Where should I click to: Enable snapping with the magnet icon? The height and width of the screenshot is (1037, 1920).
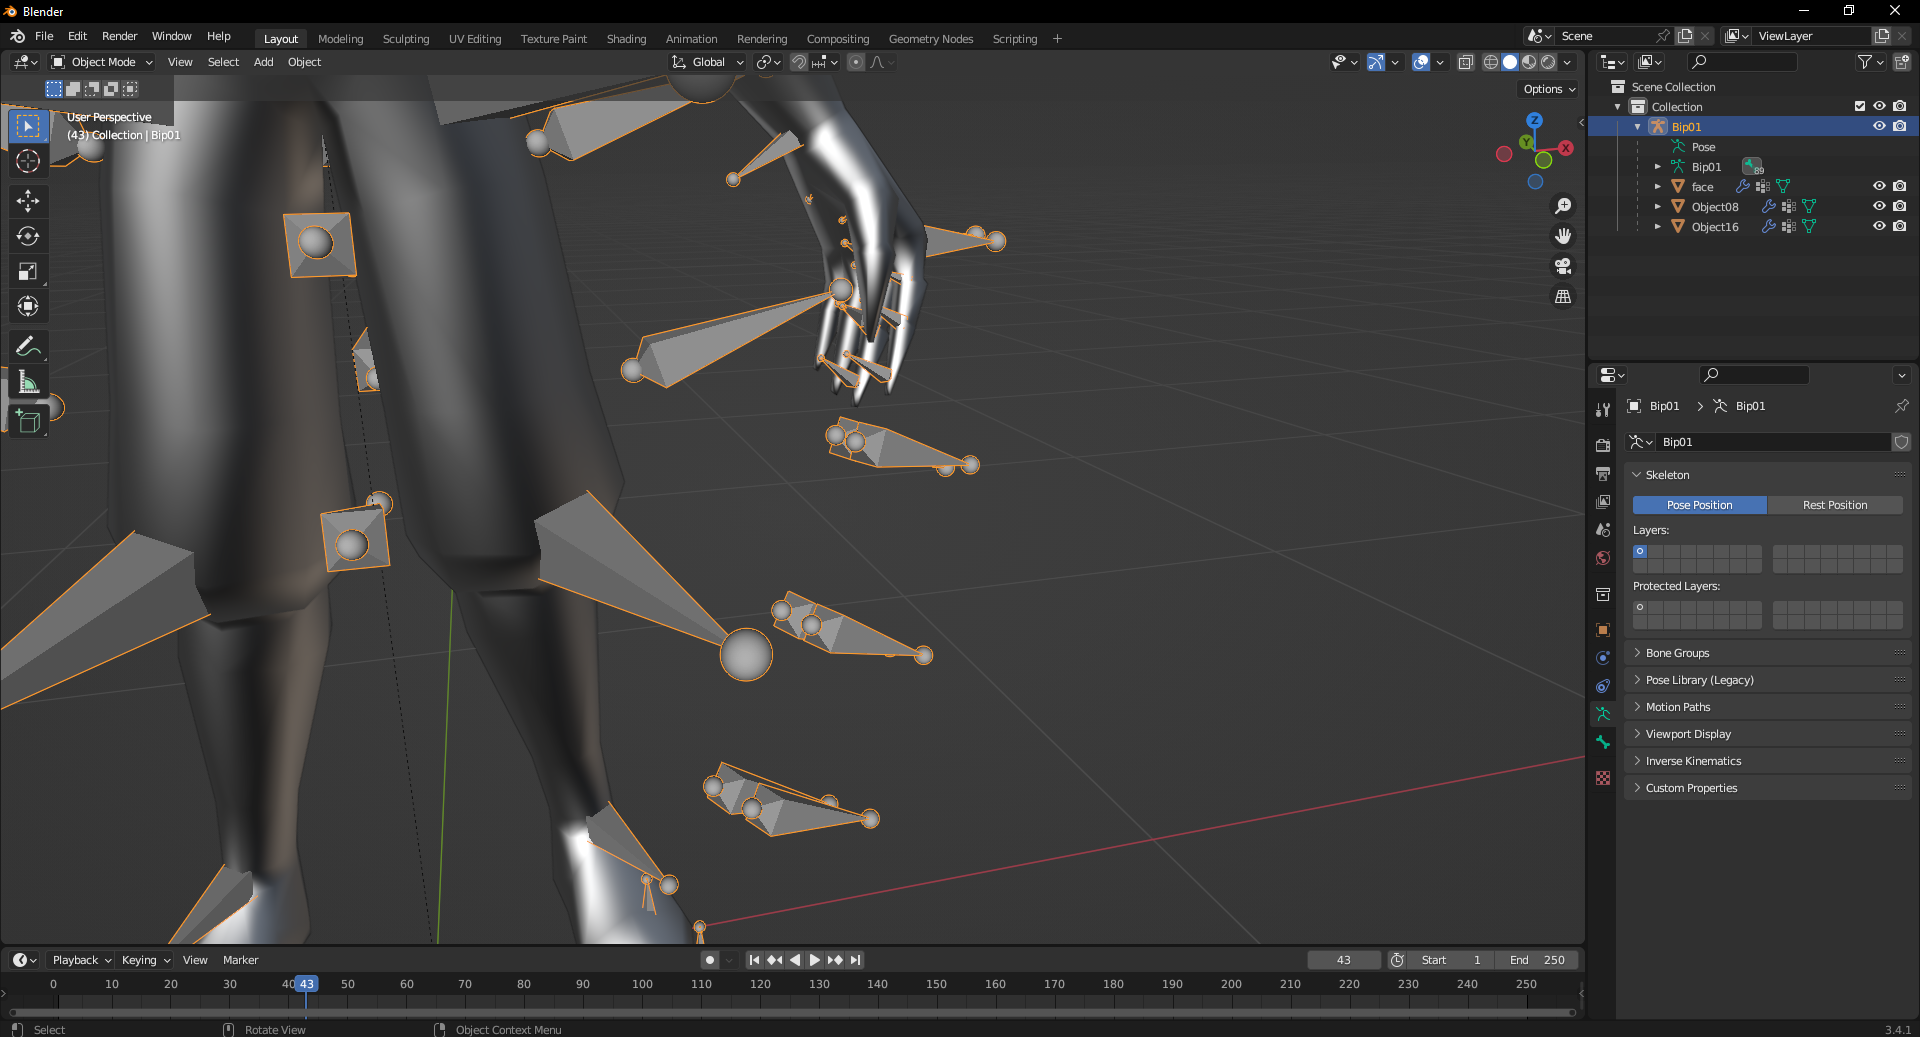pyautogui.click(x=799, y=62)
